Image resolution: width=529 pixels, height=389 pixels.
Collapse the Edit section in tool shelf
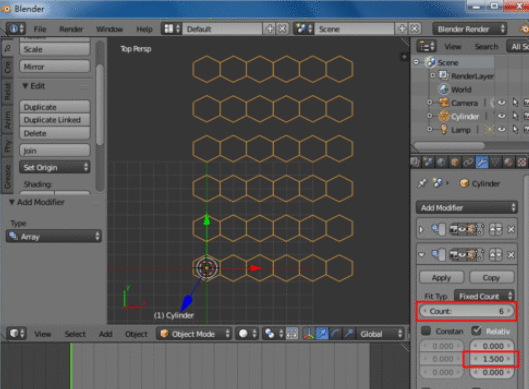[25, 86]
